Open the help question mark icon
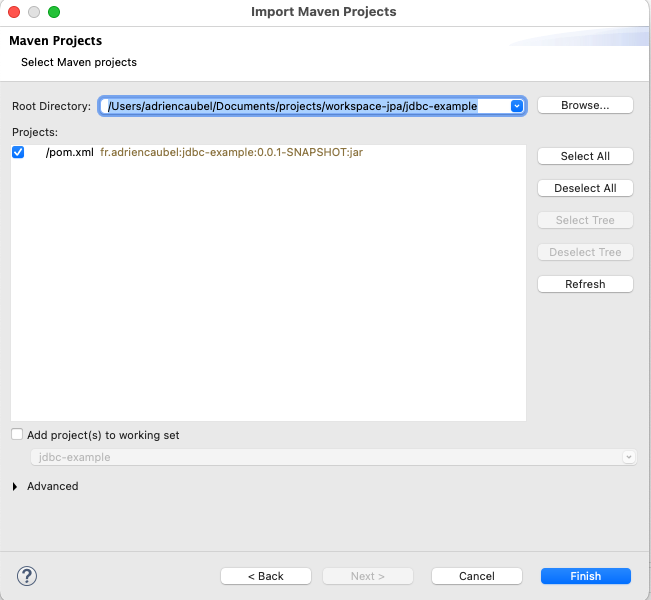Screen dimensions: 651x600 point(27,575)
